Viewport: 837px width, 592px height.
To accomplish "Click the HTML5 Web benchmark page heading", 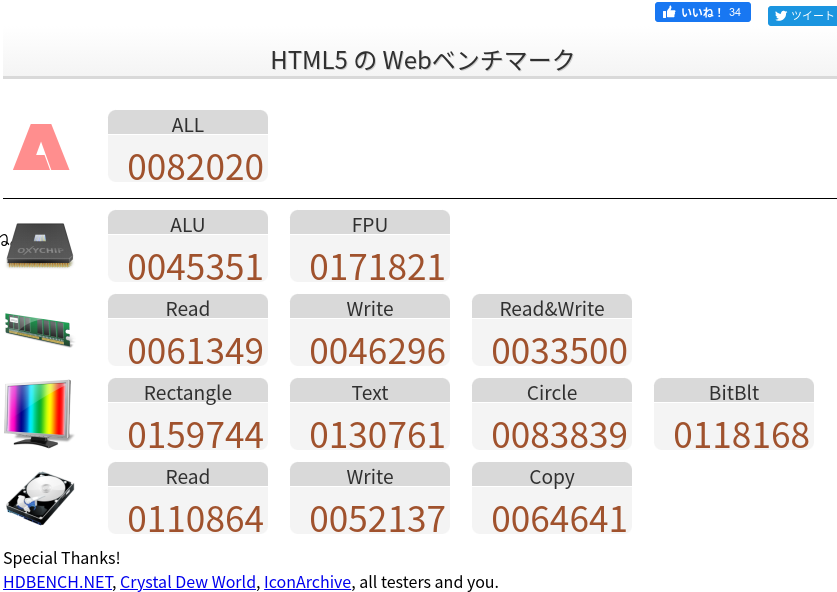I will (x=422, y=60).
